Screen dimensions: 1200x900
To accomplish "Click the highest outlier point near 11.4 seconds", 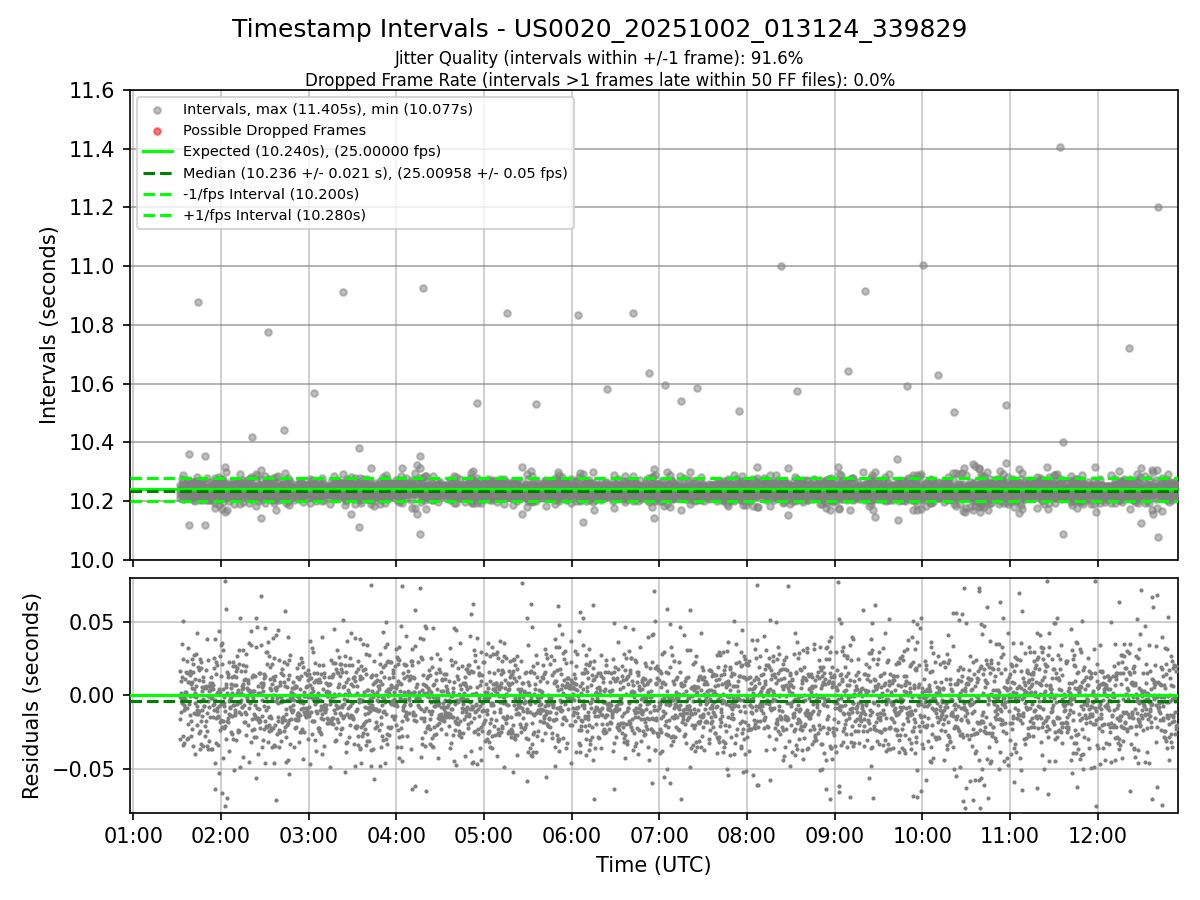I will [1060, 147].
